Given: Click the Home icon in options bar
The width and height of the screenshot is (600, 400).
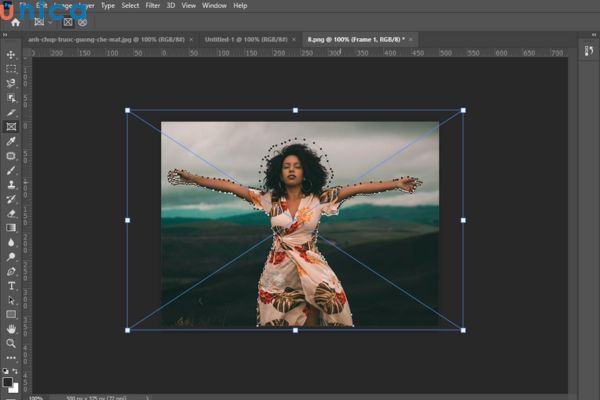Looking at the screenshot, I should tap(14, 21).
